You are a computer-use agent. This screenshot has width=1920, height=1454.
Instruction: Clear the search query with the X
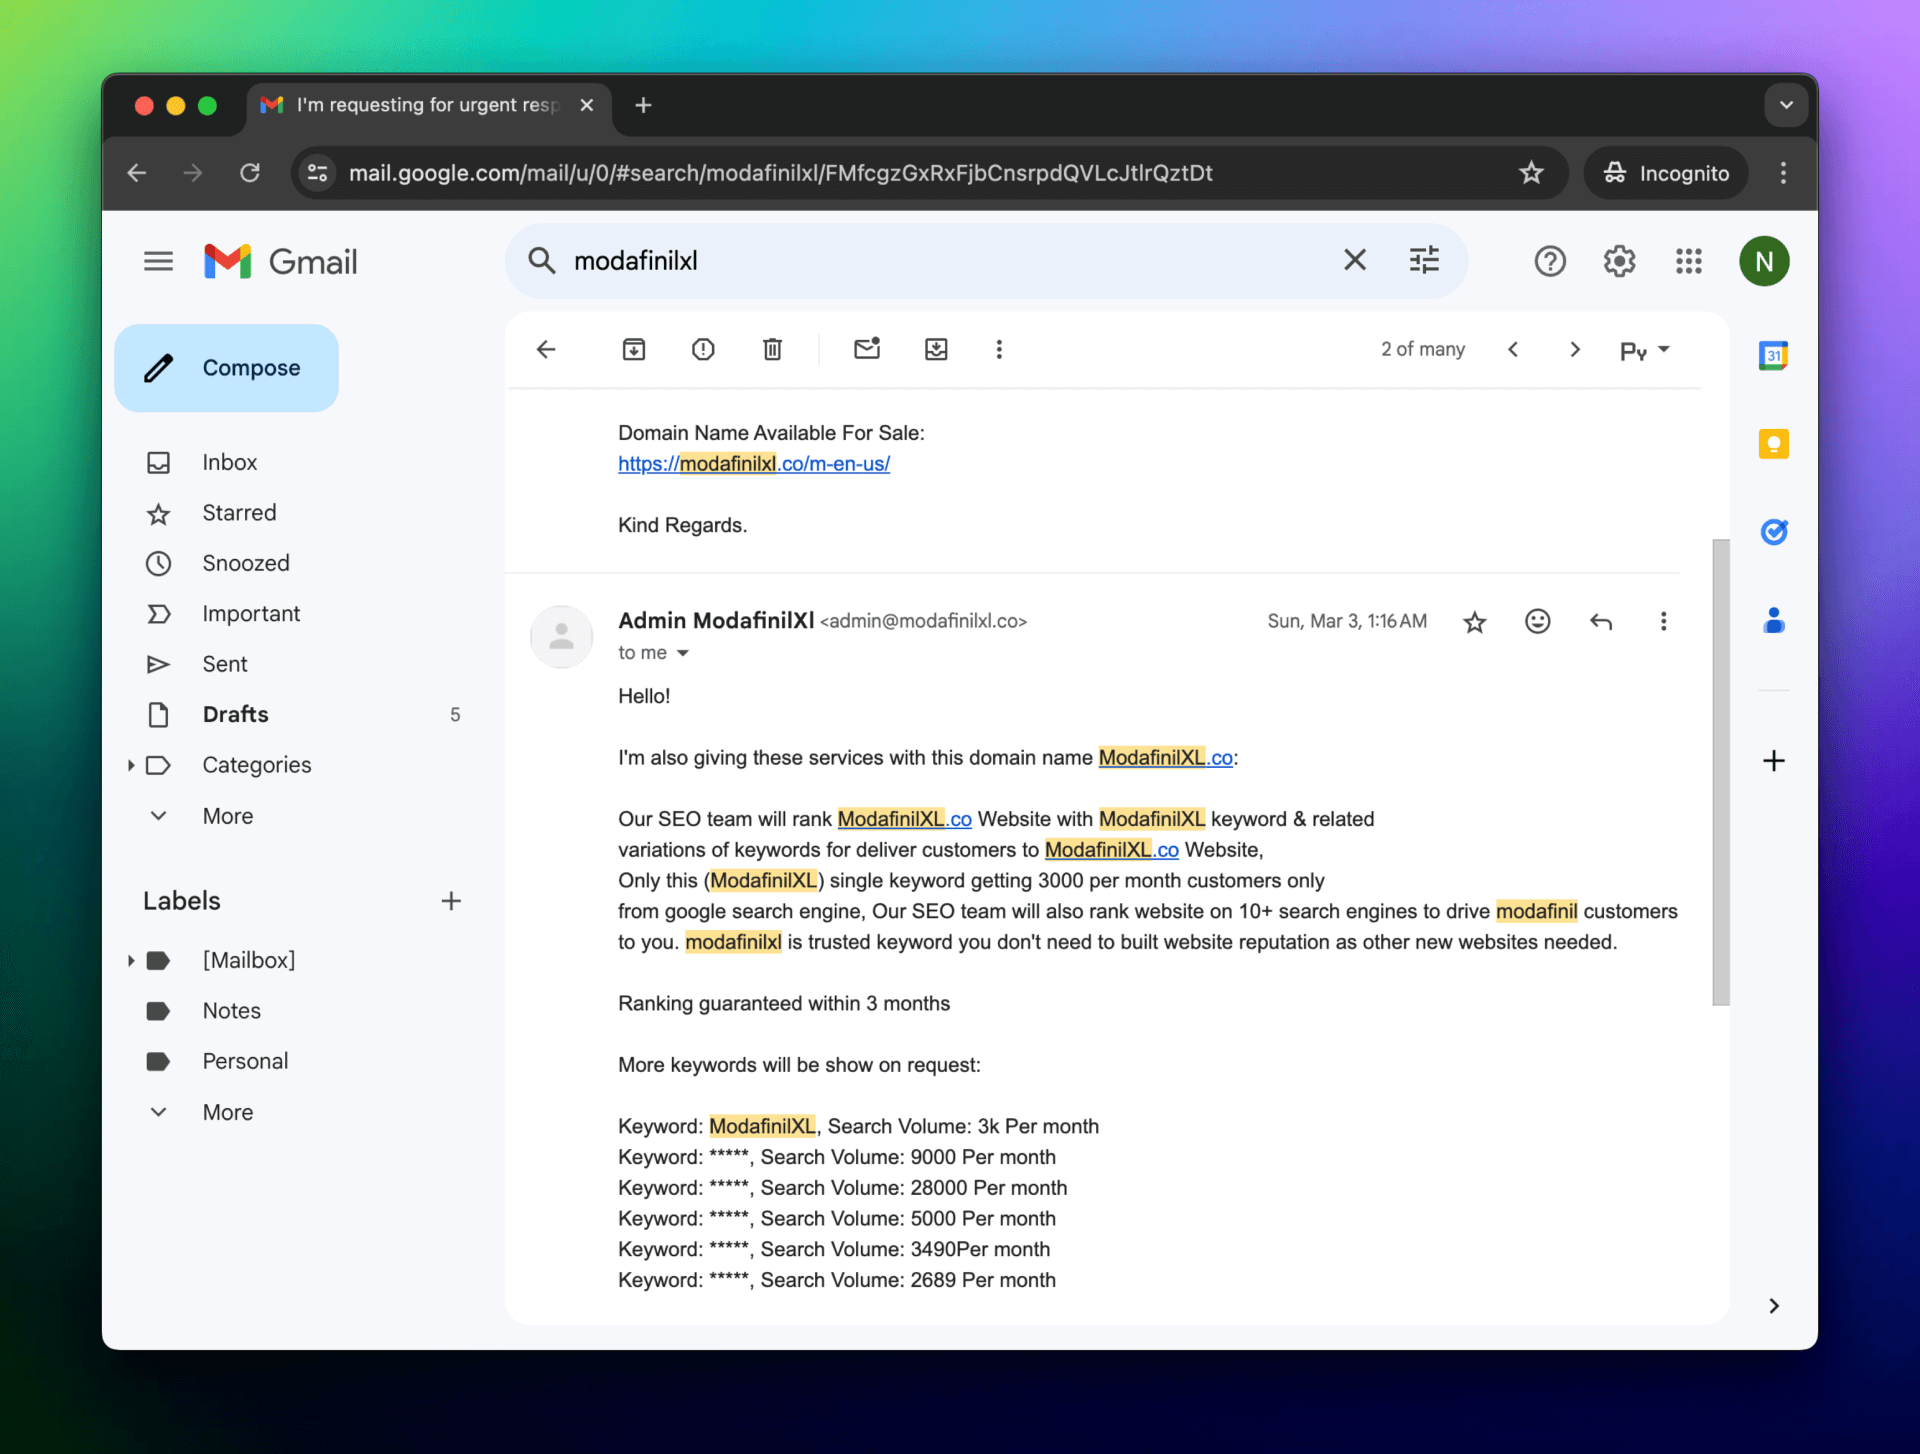pyautogui.click(x=1355, y=261)
